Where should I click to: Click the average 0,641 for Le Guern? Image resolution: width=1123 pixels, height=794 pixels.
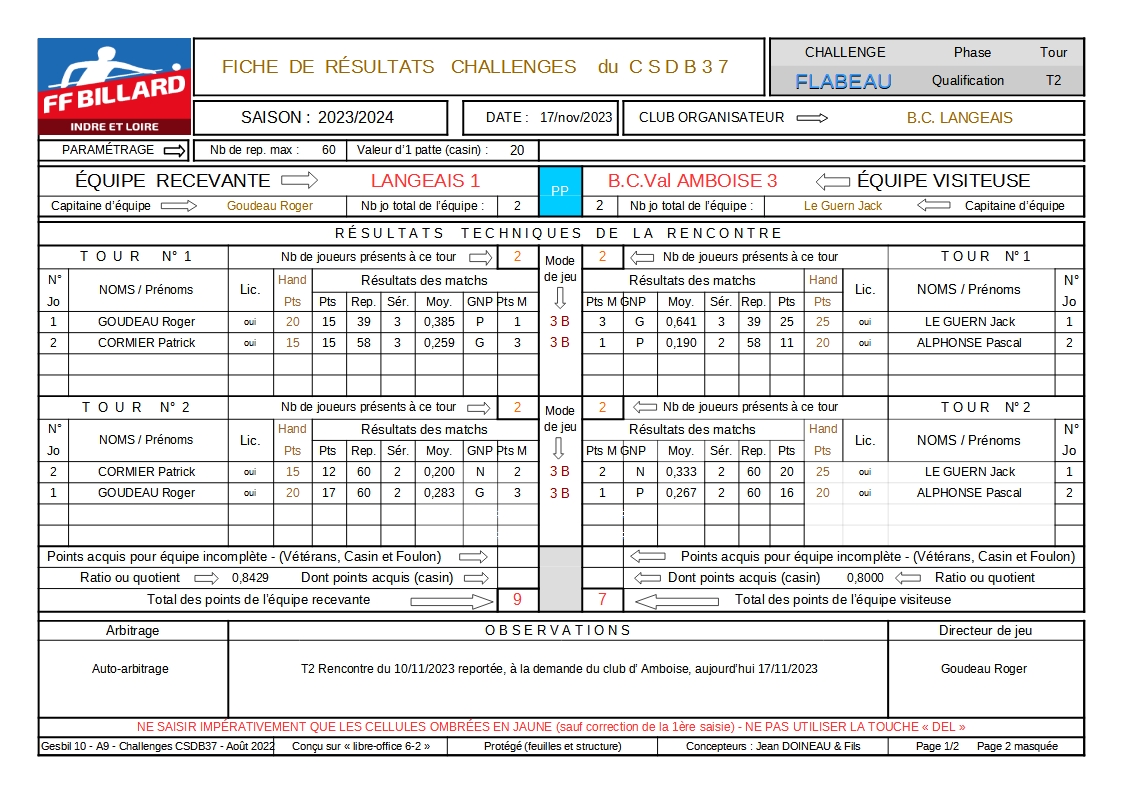pyautogui.click(x=681, y=322)
